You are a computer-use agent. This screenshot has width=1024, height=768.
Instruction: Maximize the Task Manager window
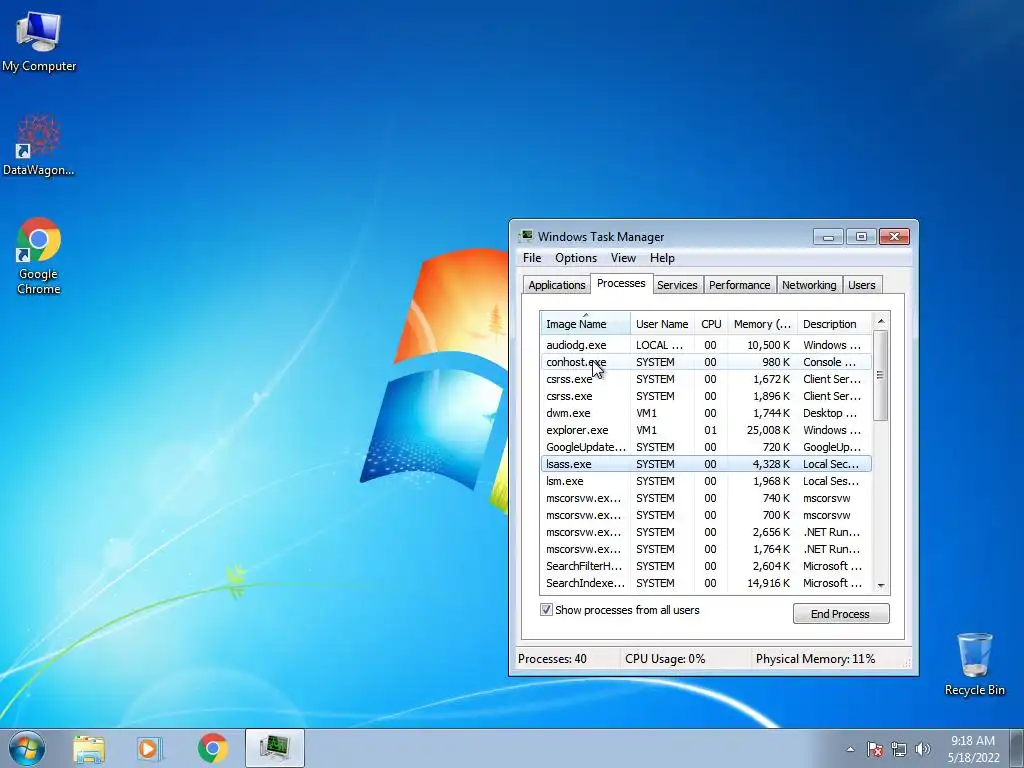click(861, 236)
